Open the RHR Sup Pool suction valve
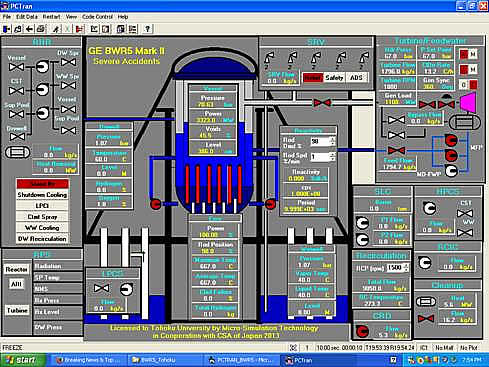This screenshot has width=489, height=367. 16,114
